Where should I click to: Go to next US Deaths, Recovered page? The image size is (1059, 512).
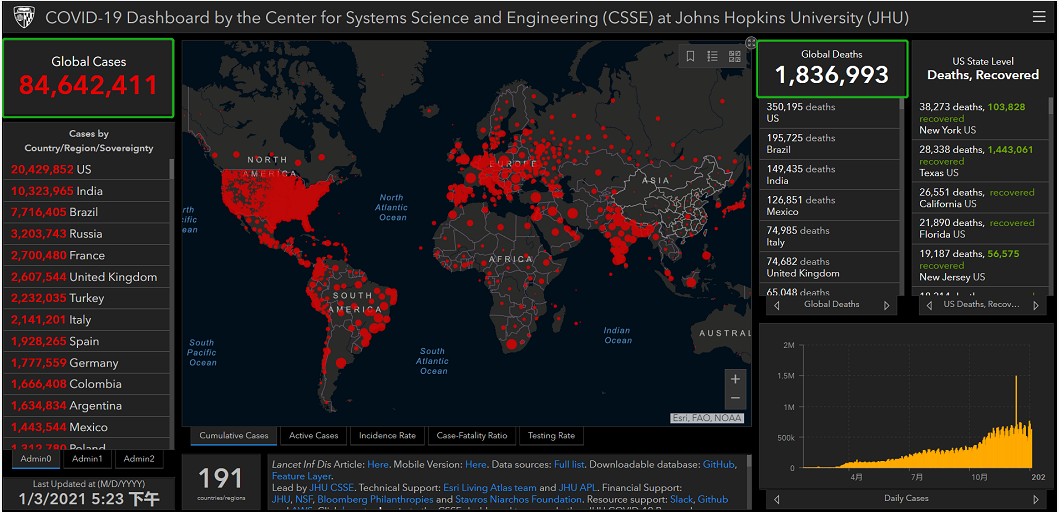(1036, 305)
